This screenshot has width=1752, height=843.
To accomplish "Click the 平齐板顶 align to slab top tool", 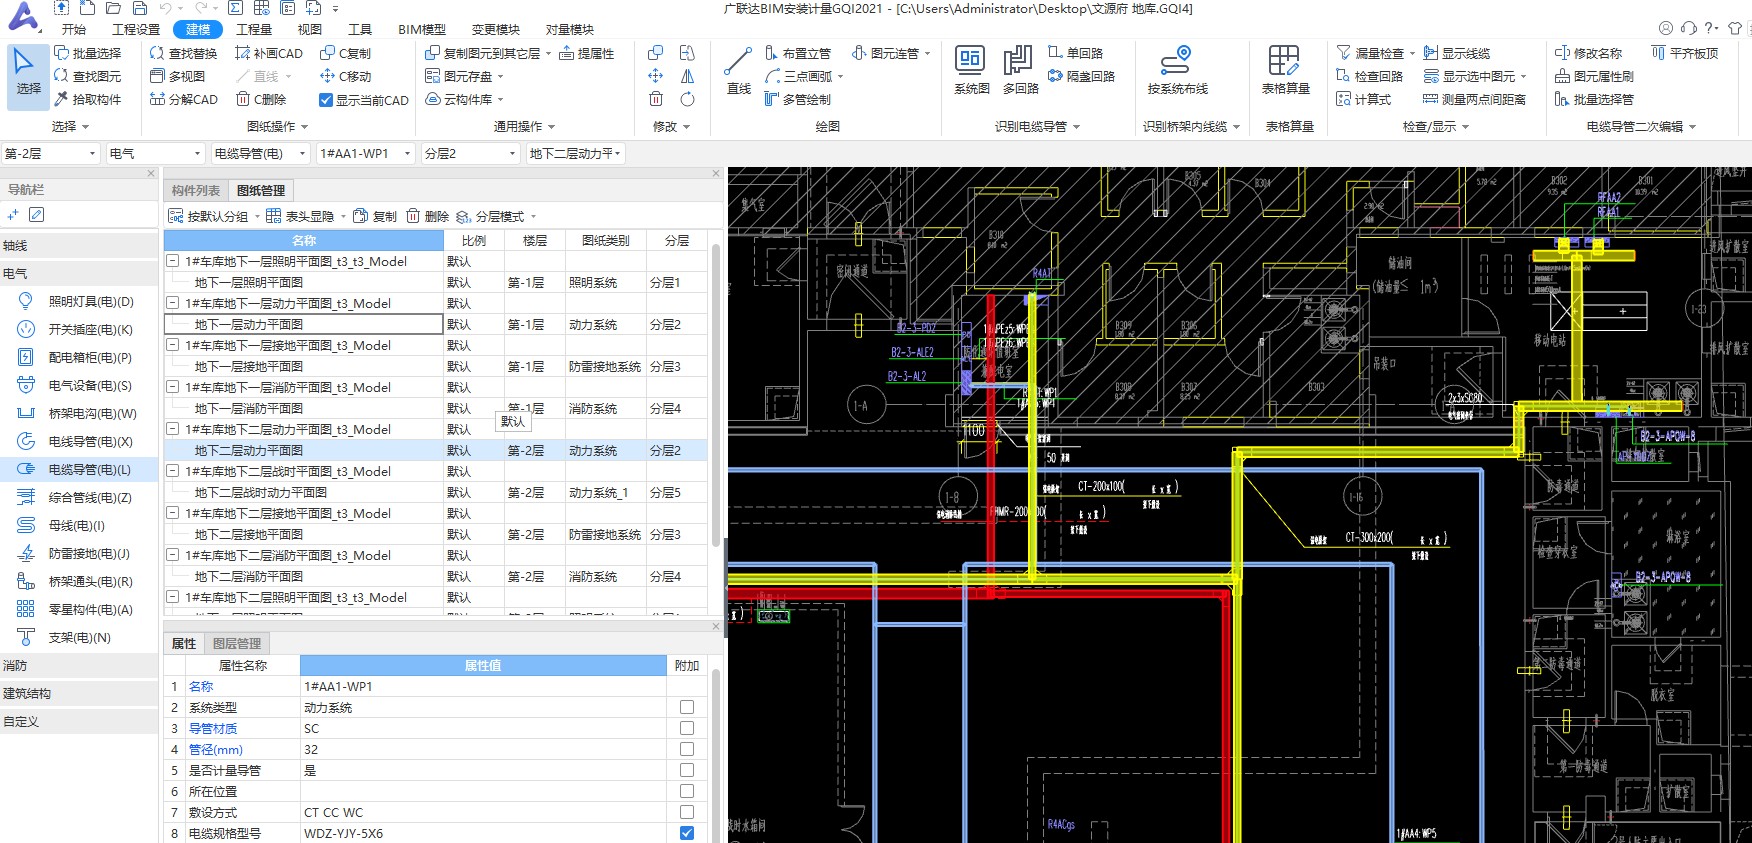I will click(1685, 53).
